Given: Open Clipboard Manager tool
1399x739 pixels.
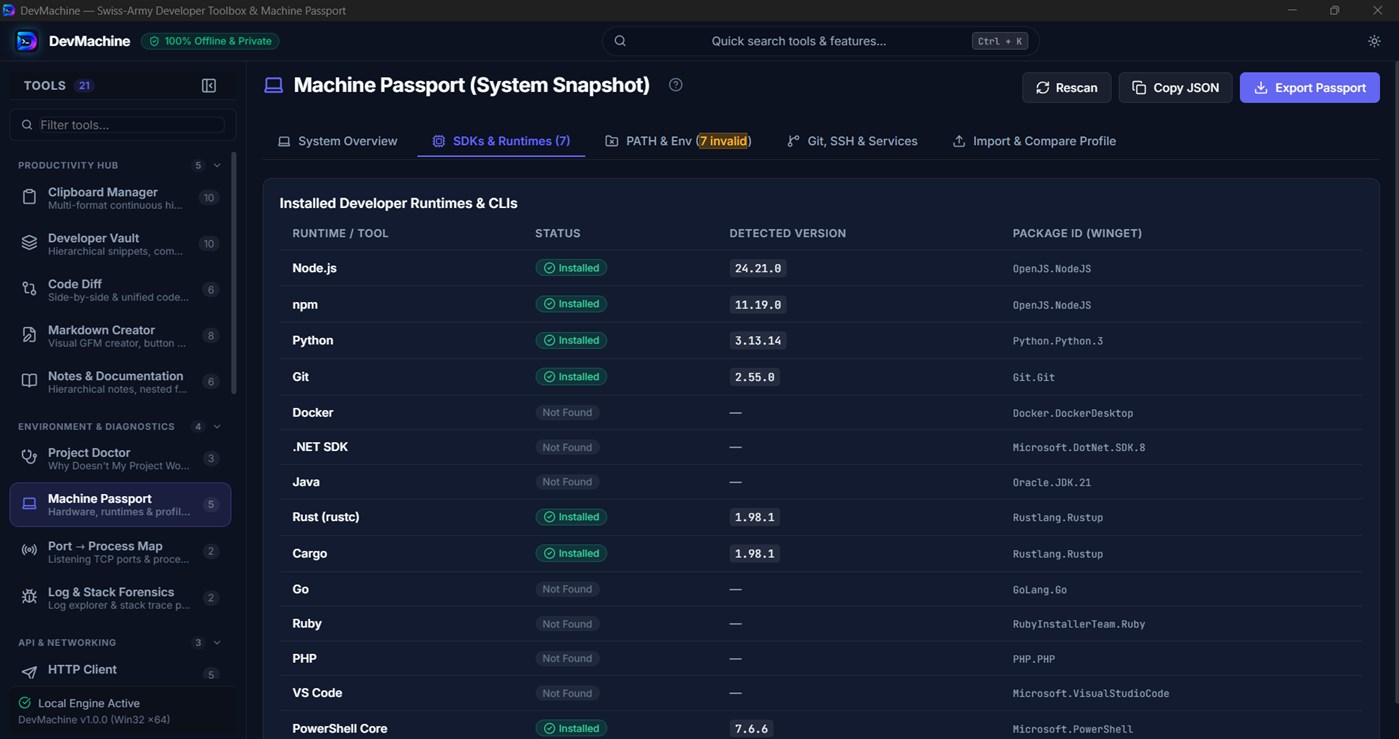Looking at the screenshot, I should click(x=120, y=198).
